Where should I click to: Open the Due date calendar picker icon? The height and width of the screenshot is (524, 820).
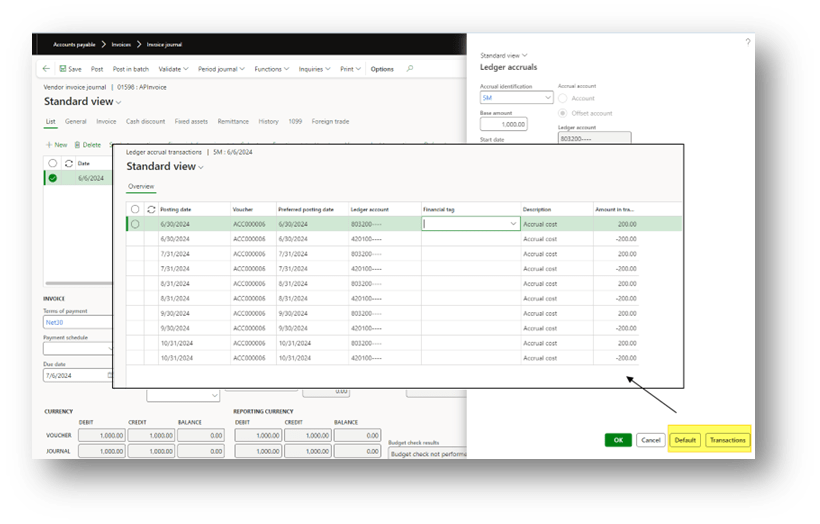[x=109, y=375]
